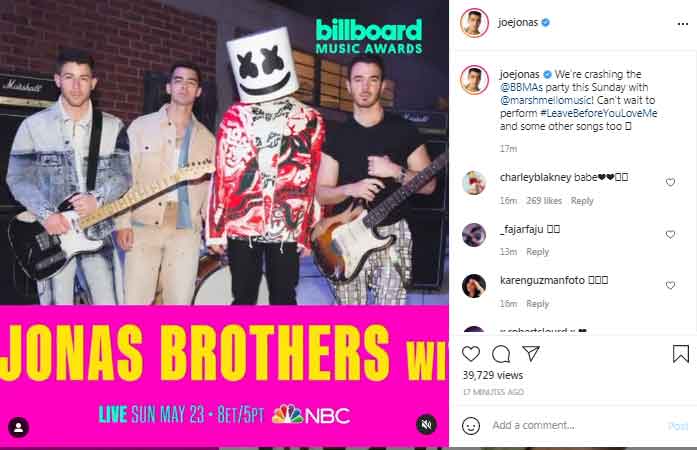Viewport: 697px width, 450px height.
Task: Save the post with the bookmark icon
Action: [681, 354]
